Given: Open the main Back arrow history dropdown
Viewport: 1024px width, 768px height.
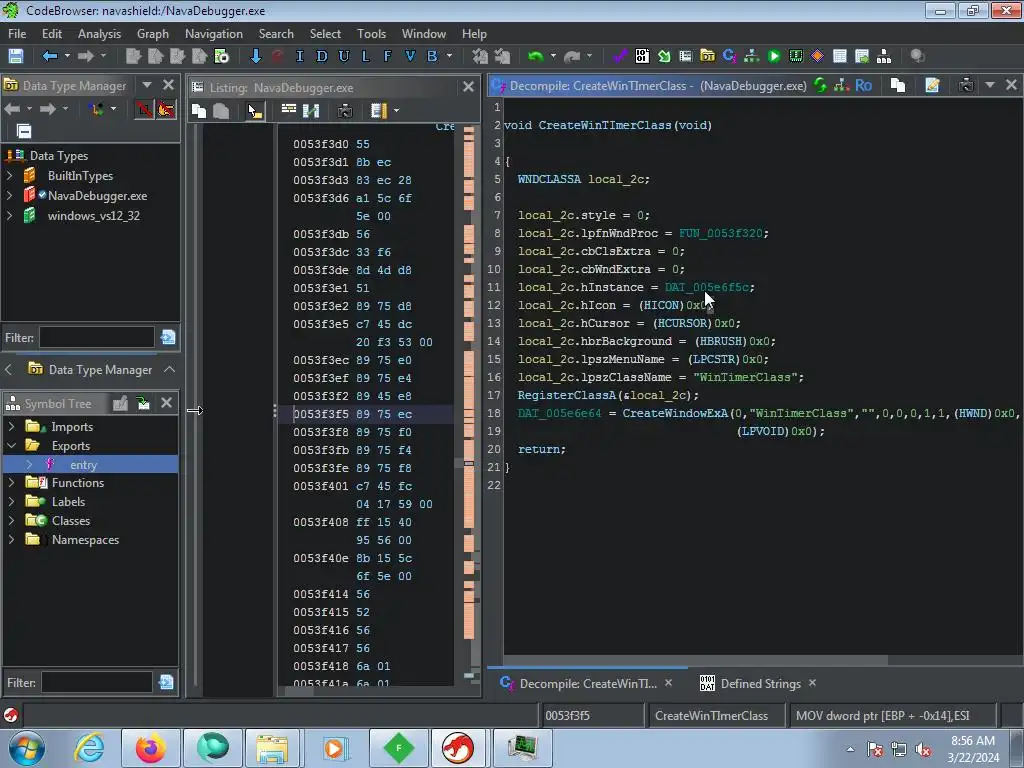Looking at the screenshot, I should point(67,56).
